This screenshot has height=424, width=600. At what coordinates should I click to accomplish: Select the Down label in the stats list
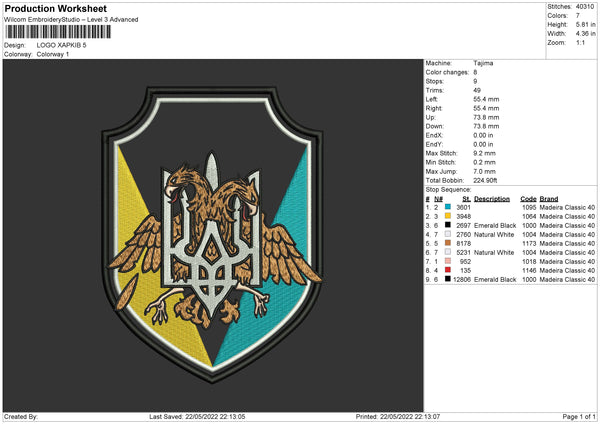point(434,126)
